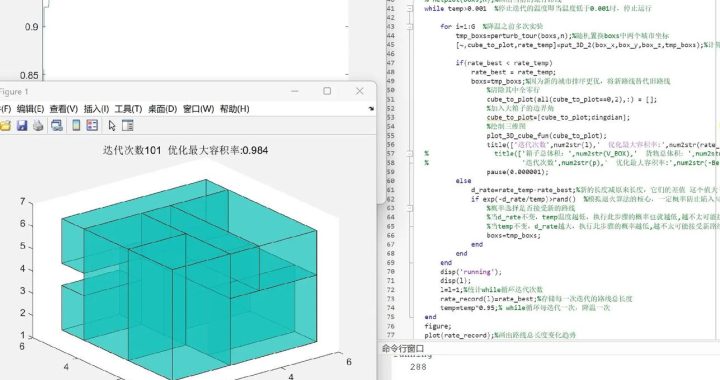Click the z-axis tick label 2
This screenshot has height=380, width=720.
click(22, 313)
